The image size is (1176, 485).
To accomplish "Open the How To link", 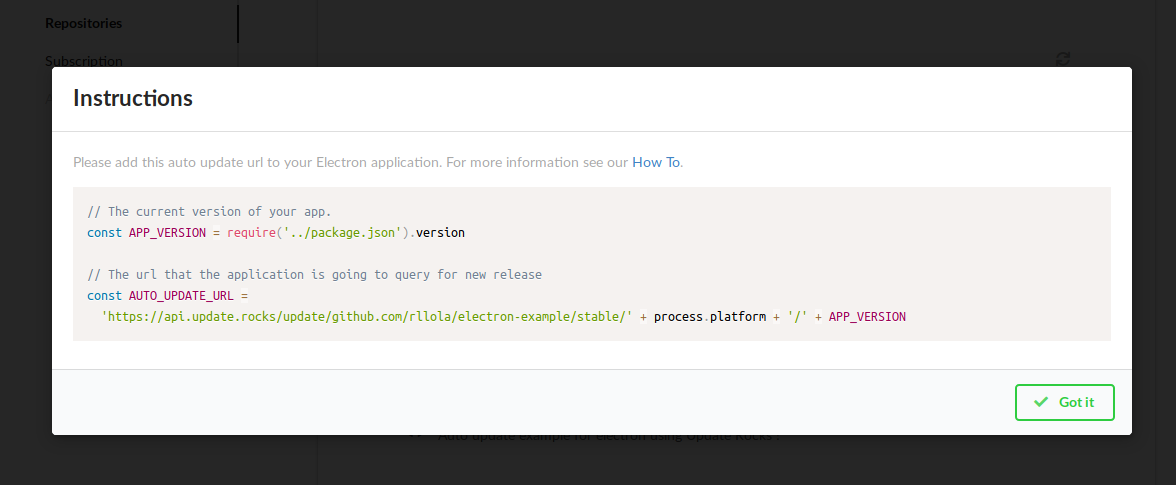I will [x=656, y=162].
